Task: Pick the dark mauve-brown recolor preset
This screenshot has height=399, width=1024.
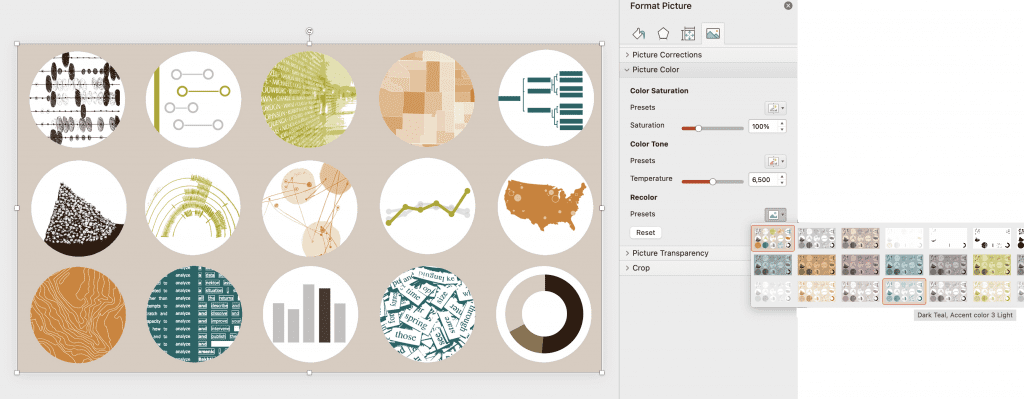Action: tap(860, 265)
